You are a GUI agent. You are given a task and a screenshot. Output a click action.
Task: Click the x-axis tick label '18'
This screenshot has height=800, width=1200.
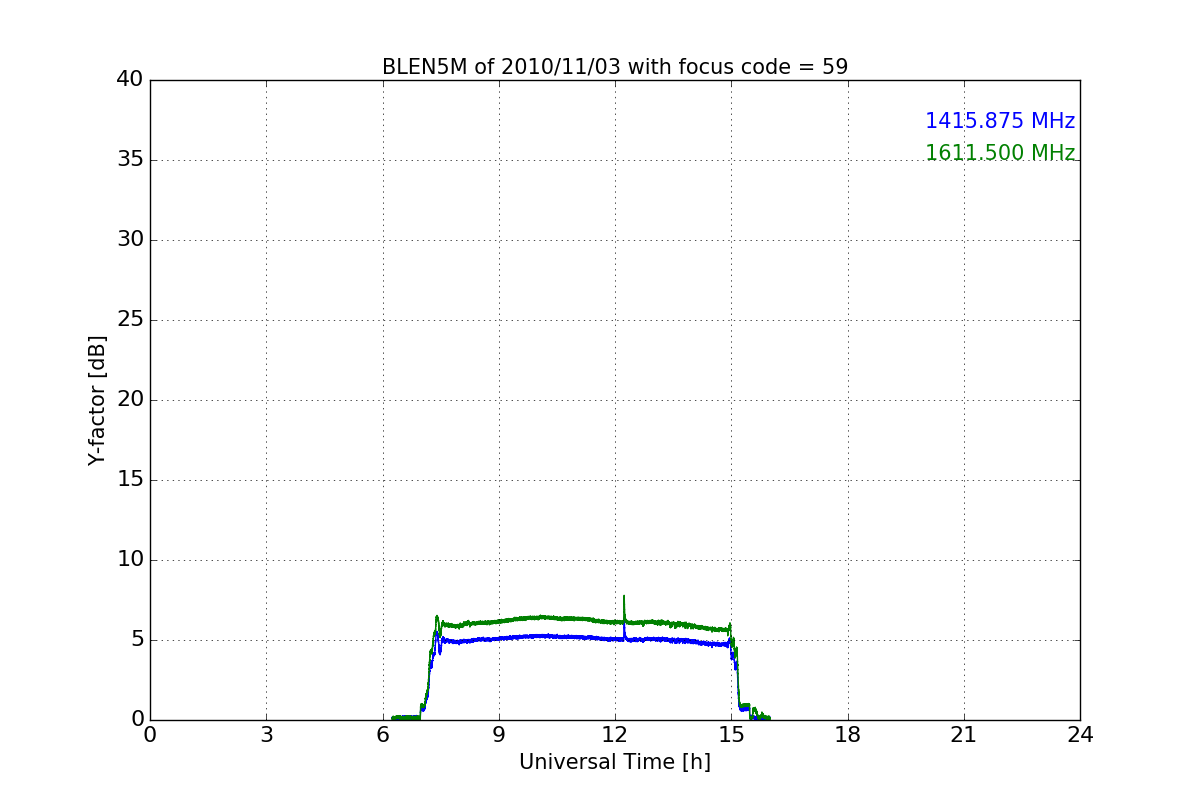click(x=848, y=735)
